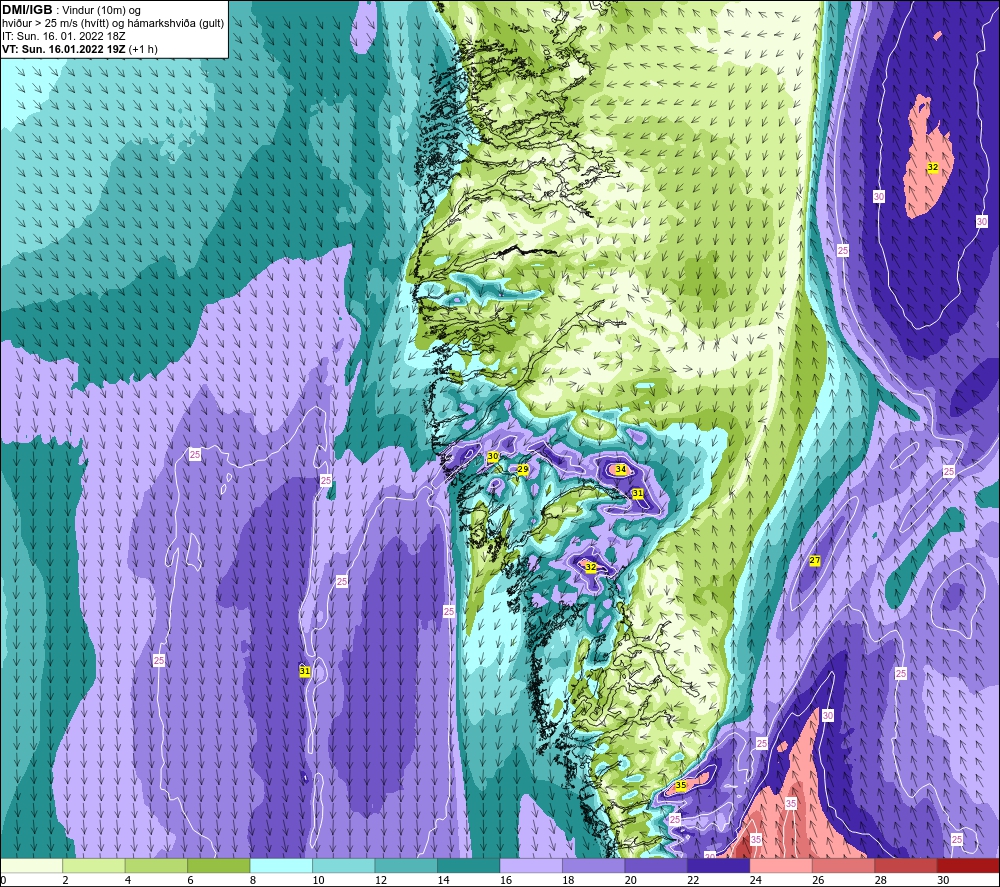This screenshot has width=1000, height=887.
Task: Click the yellow 31 label over the western ocean
Action: pyautogui.click(x=305, y=671)
